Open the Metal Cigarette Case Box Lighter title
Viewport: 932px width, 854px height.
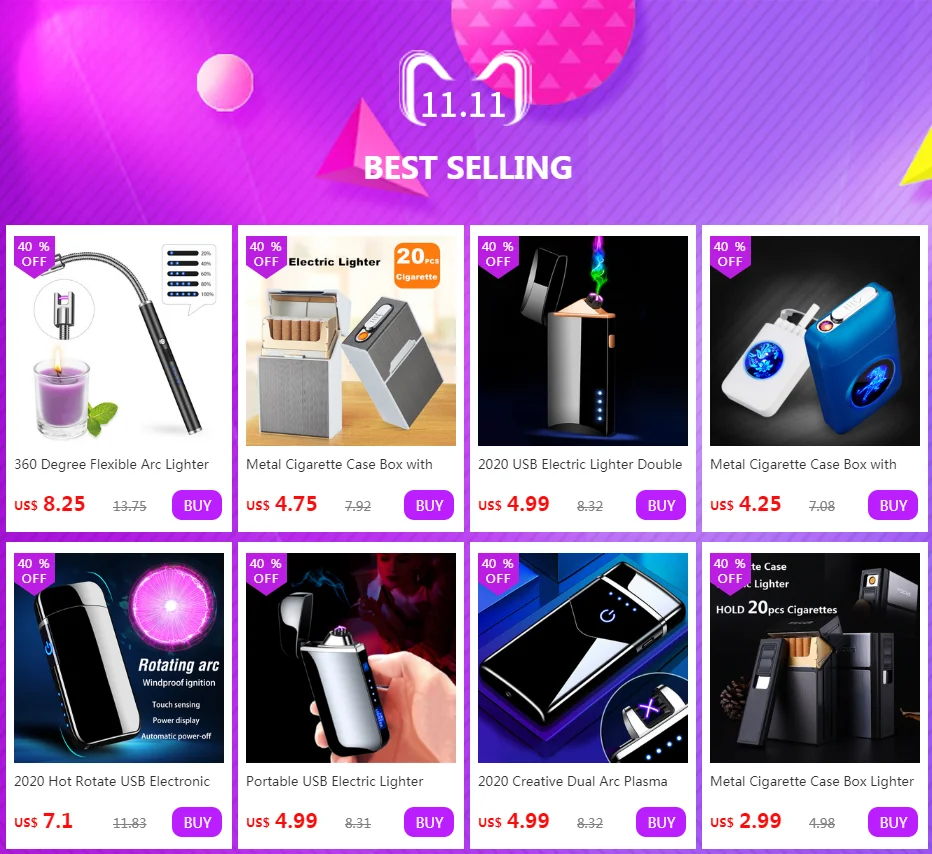(x=812, y=781)
